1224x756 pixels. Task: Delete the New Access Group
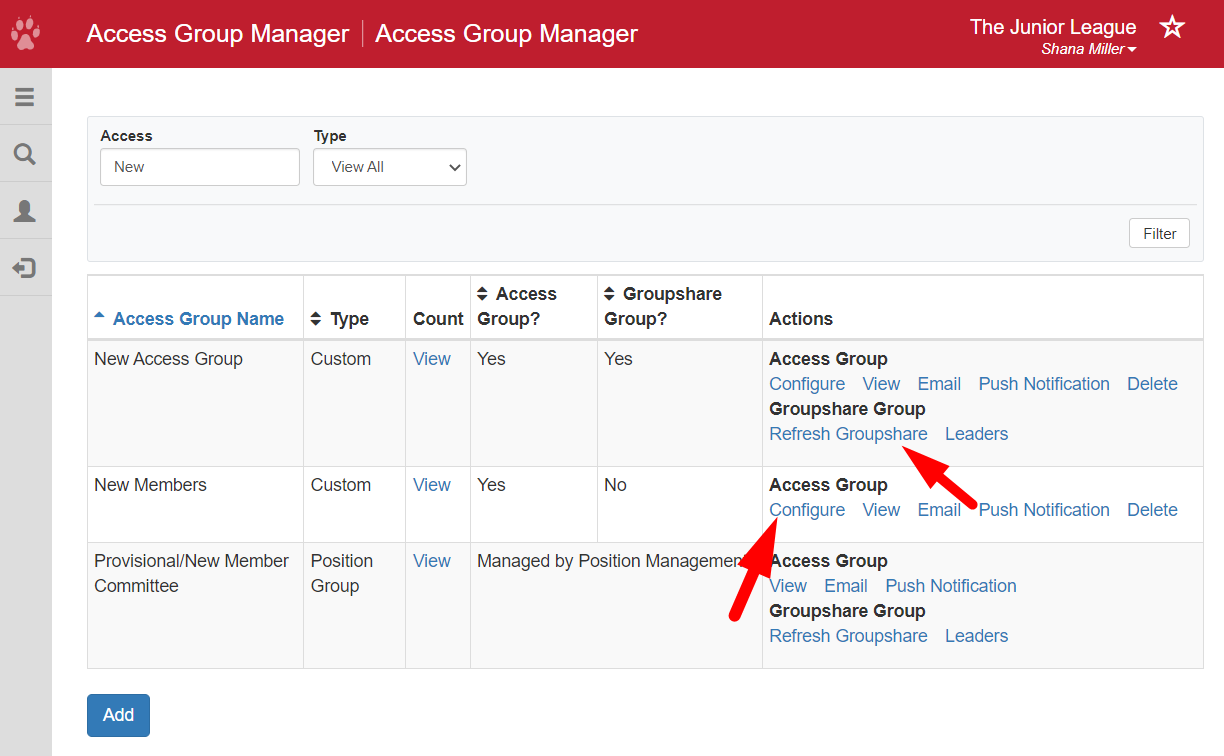coord(1152,384)
